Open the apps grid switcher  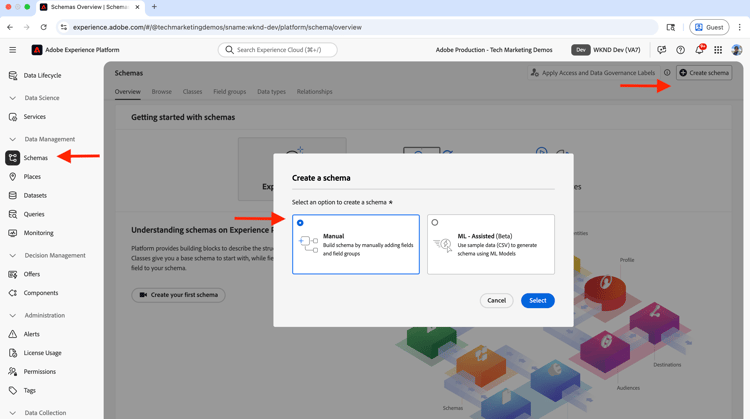click(718, 50)
